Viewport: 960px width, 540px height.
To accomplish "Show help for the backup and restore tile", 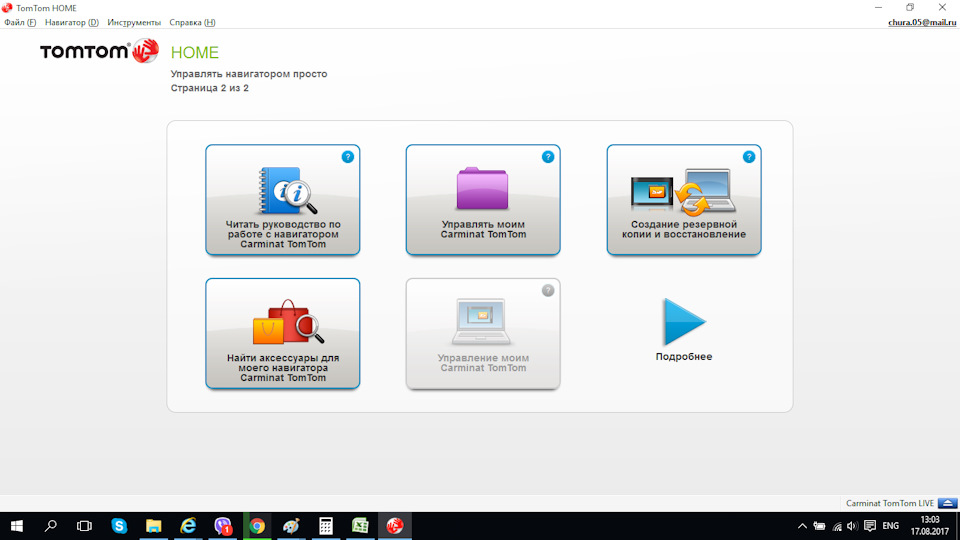I will [749, 157].
